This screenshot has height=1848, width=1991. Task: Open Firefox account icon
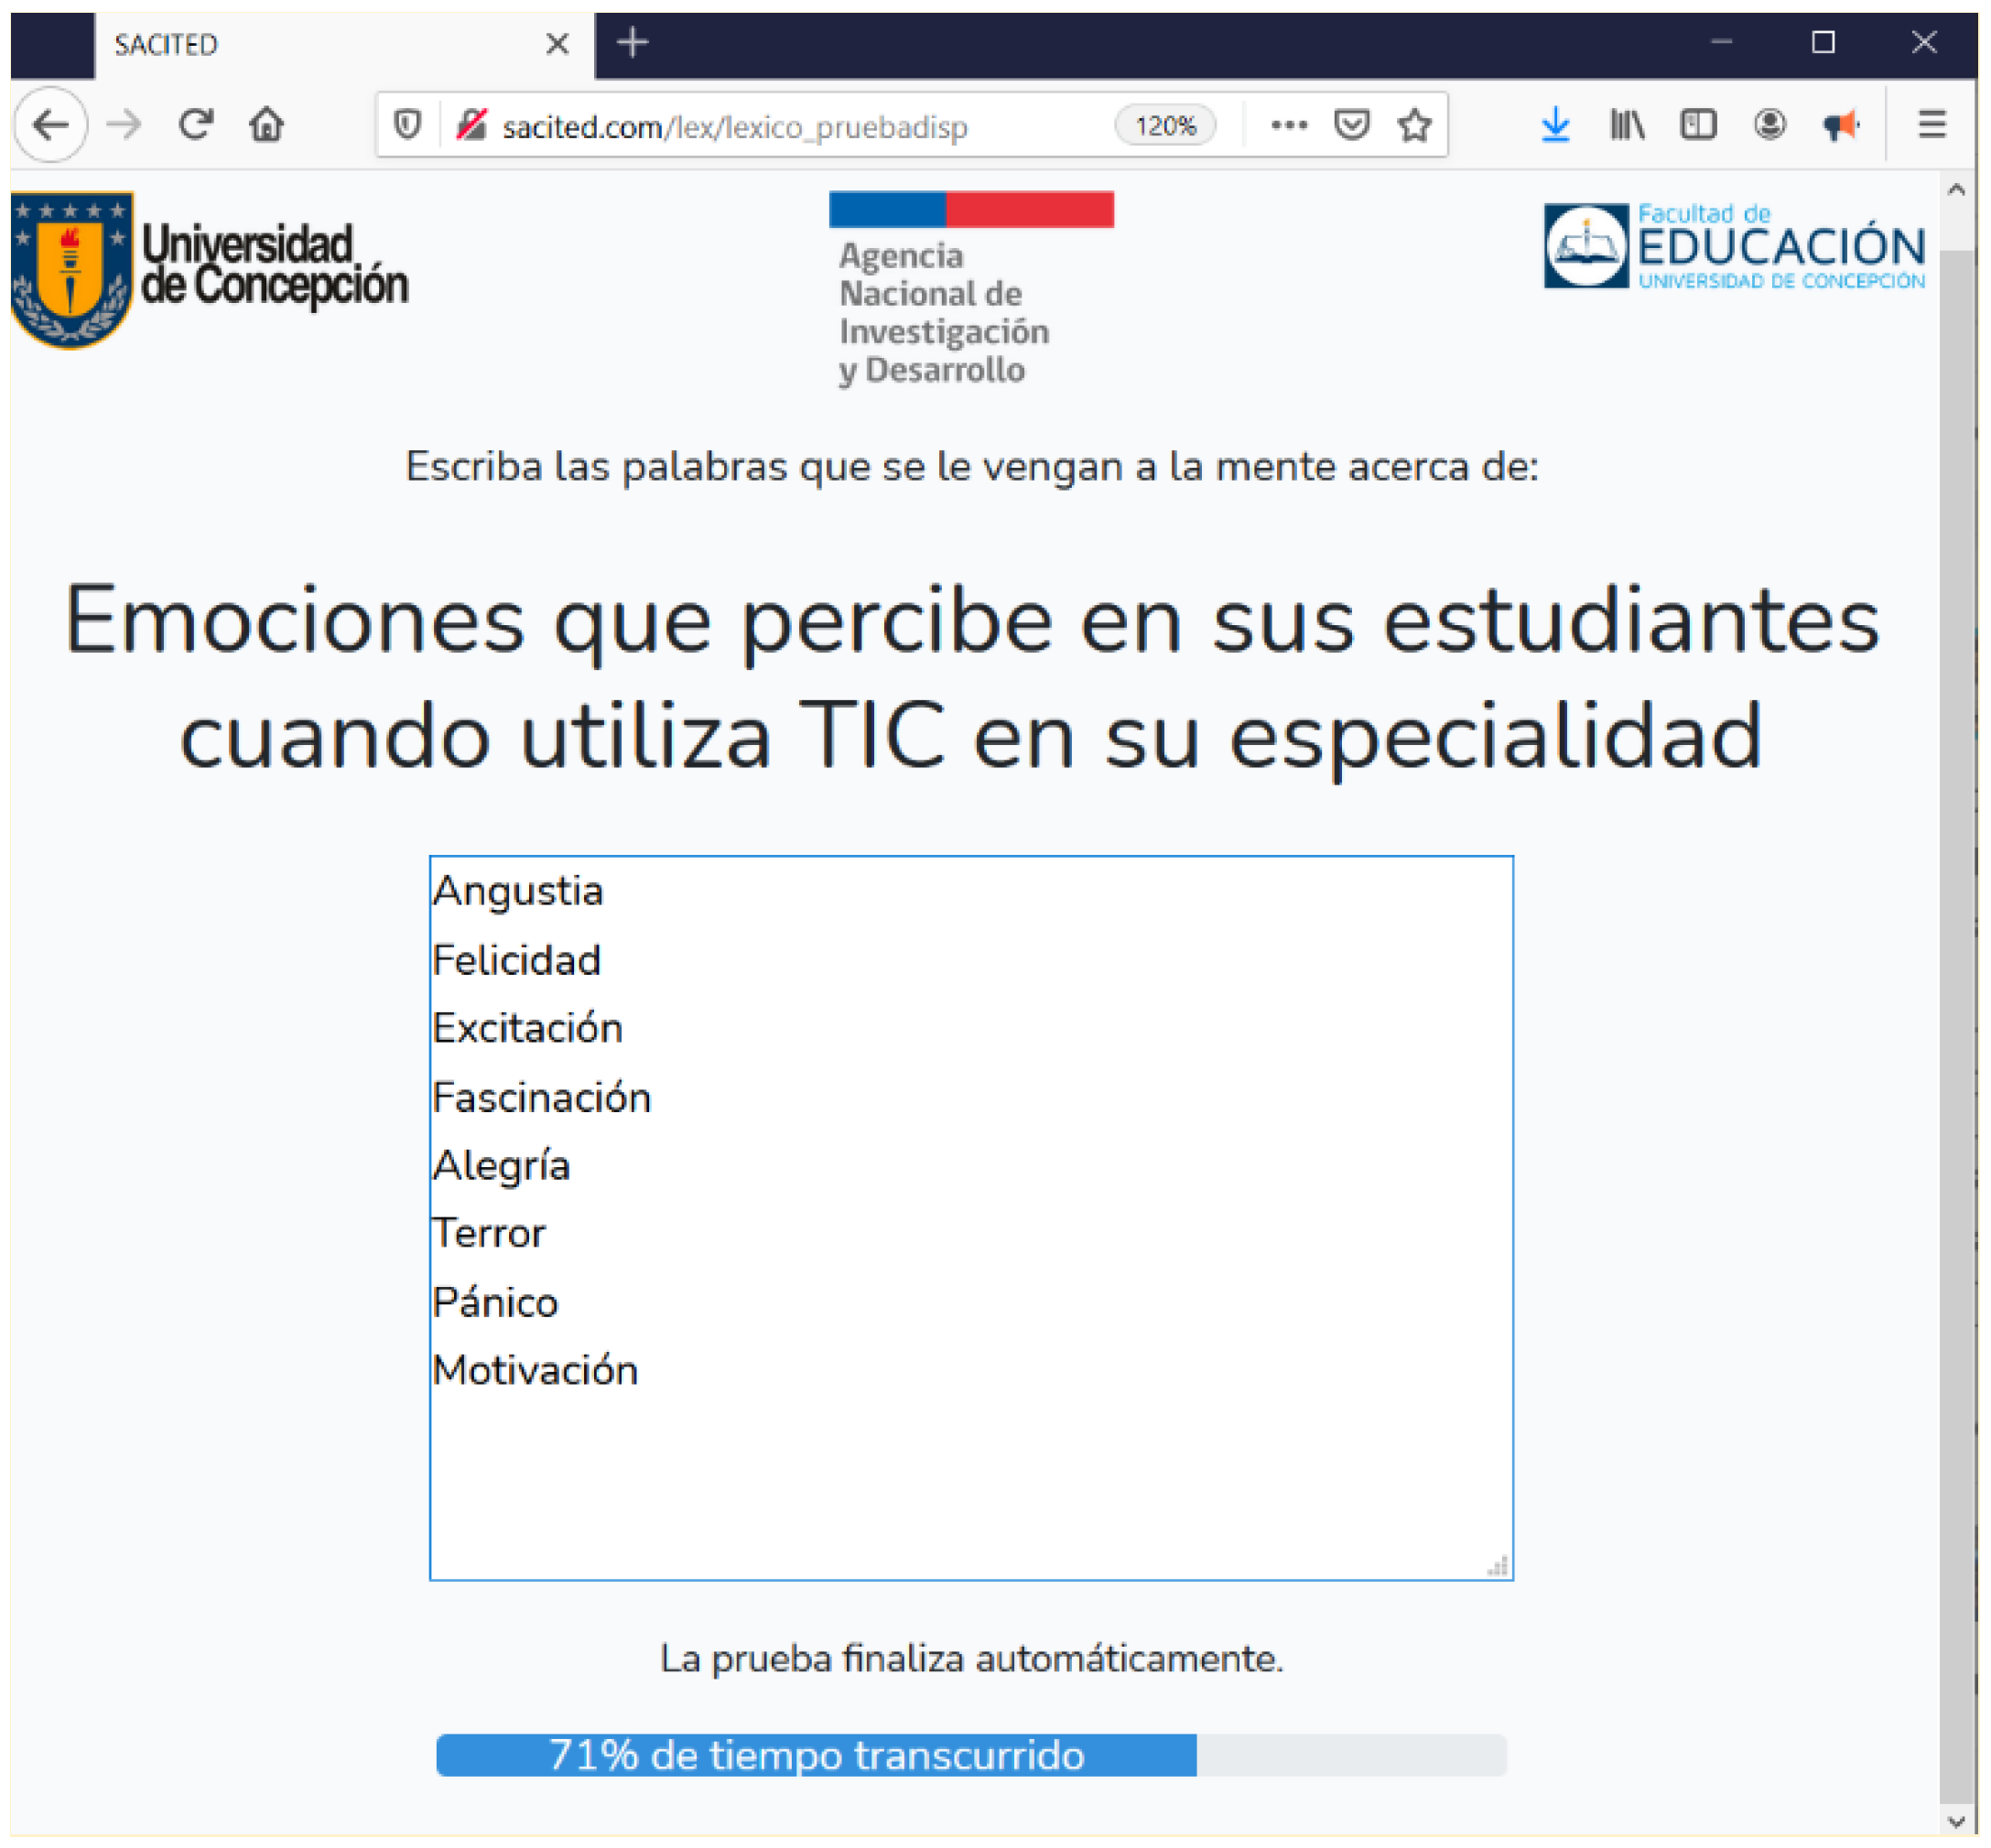[x=1769, y=126]
